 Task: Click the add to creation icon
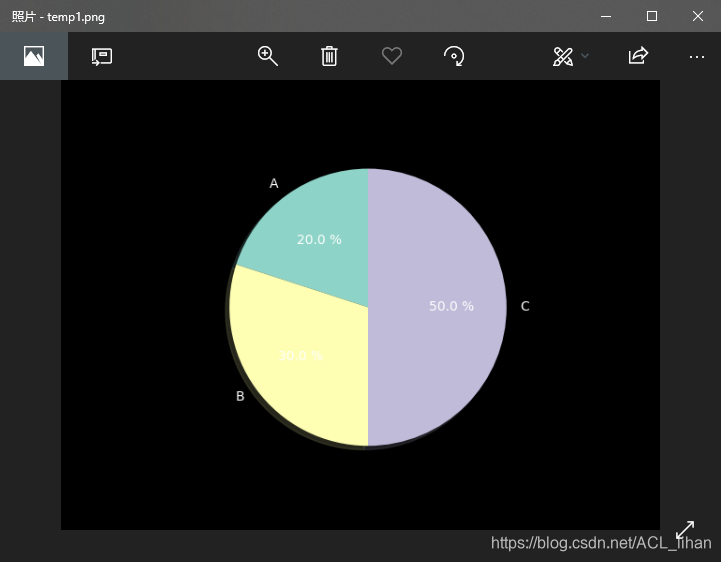pyautogui.click(x=102, y=57)
